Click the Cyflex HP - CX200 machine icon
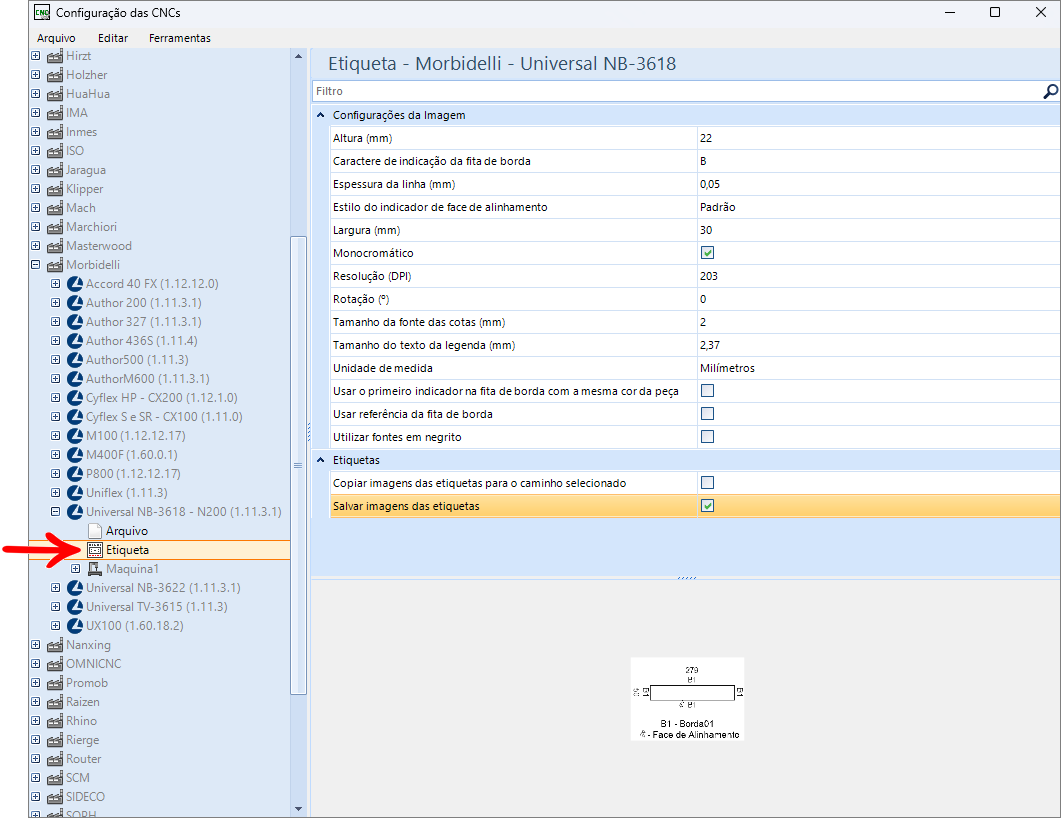The height and width of the screenshot is (818, 1061). click(74, 398)
